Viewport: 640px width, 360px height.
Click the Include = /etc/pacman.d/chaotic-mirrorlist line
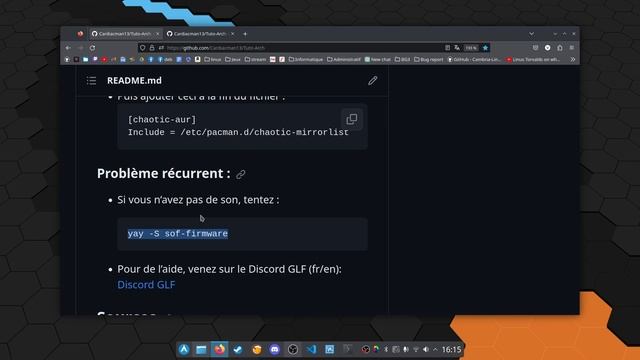[x=238, y=132]
